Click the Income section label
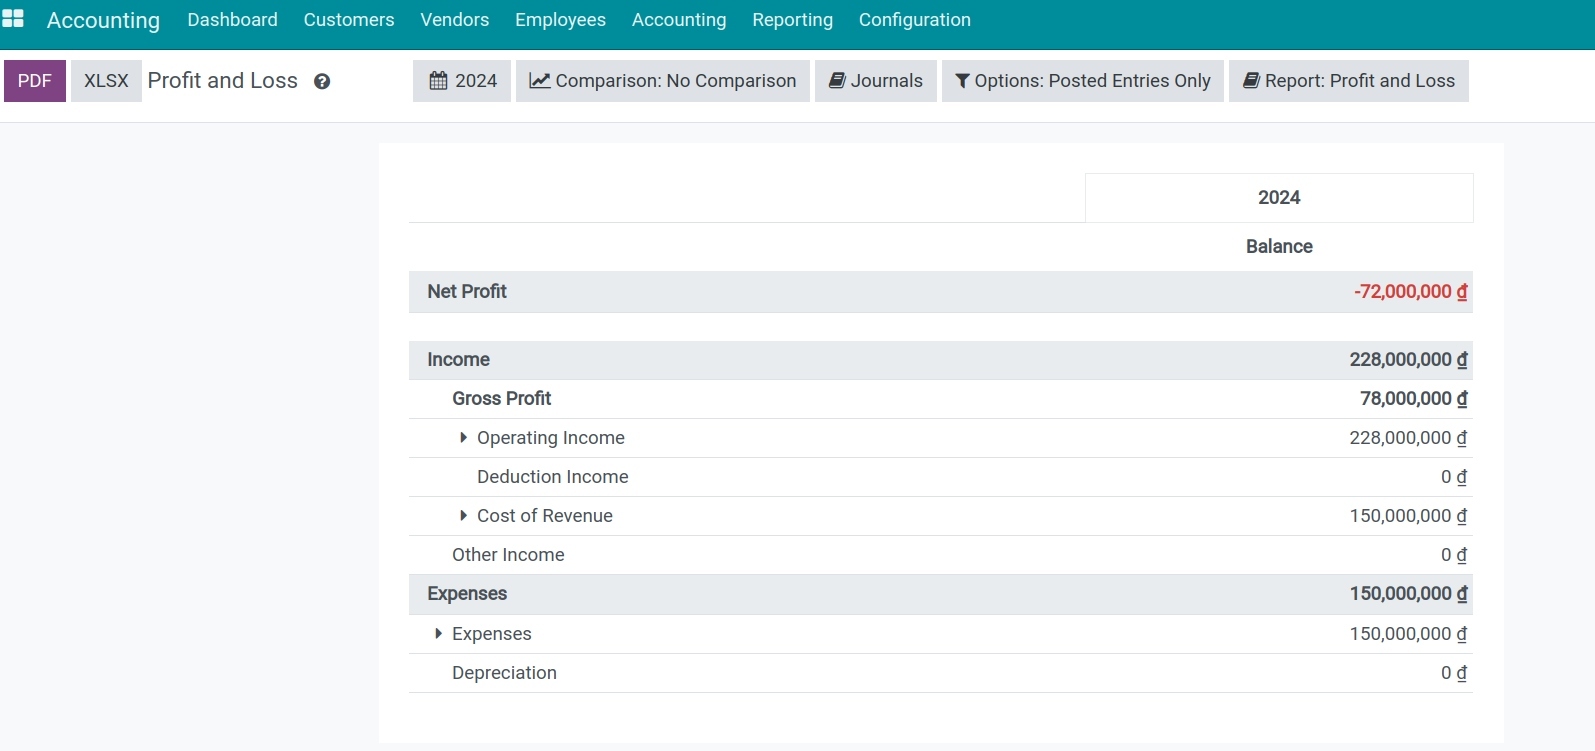This screenshot has width=1595, height=751. [x=459, y=360]
